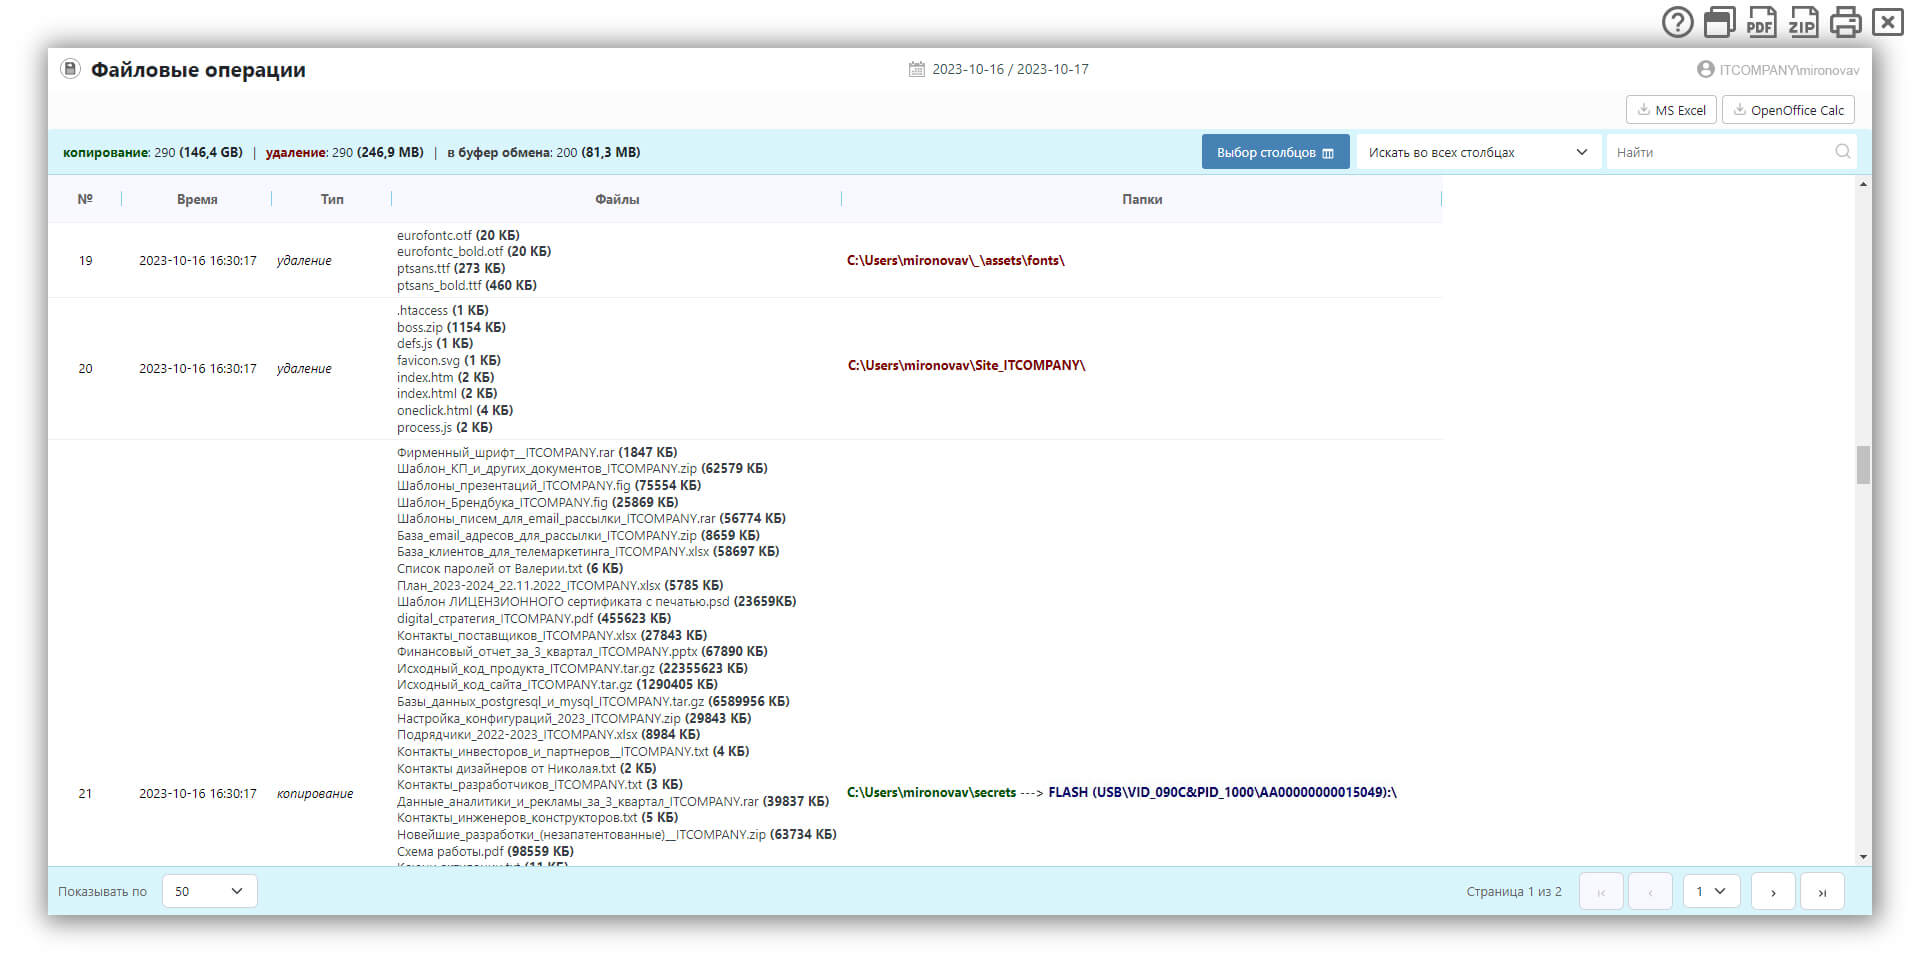Download report as ZIP icon

tap(1803, 22)
